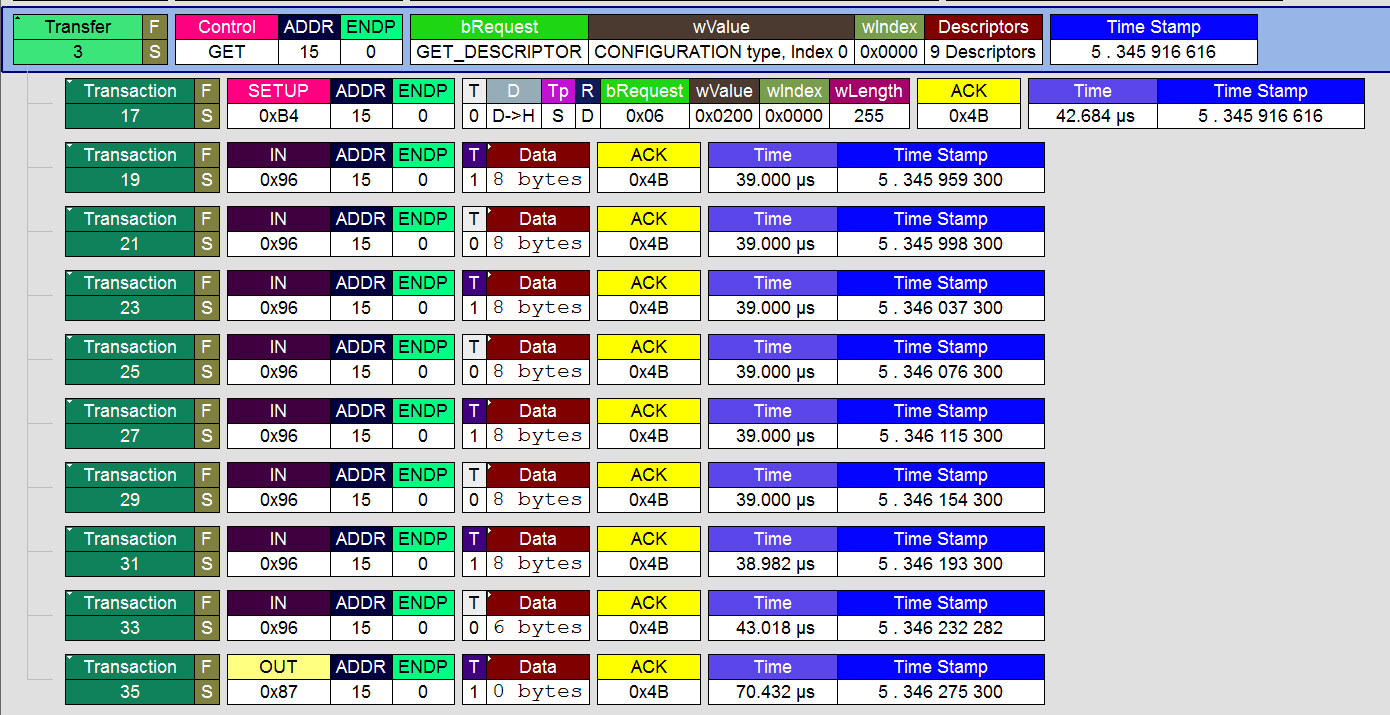Viewport: 1390px width, 715px height.
Task: Click the wLength 255 cell in Transaction 17
Action: pos(869,103)
